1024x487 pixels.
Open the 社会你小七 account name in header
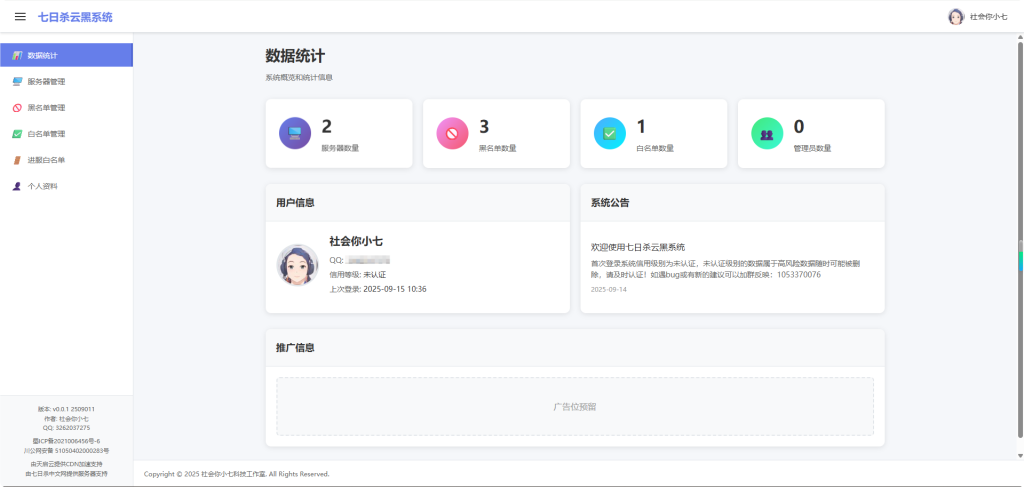click(x=988, y=17)
